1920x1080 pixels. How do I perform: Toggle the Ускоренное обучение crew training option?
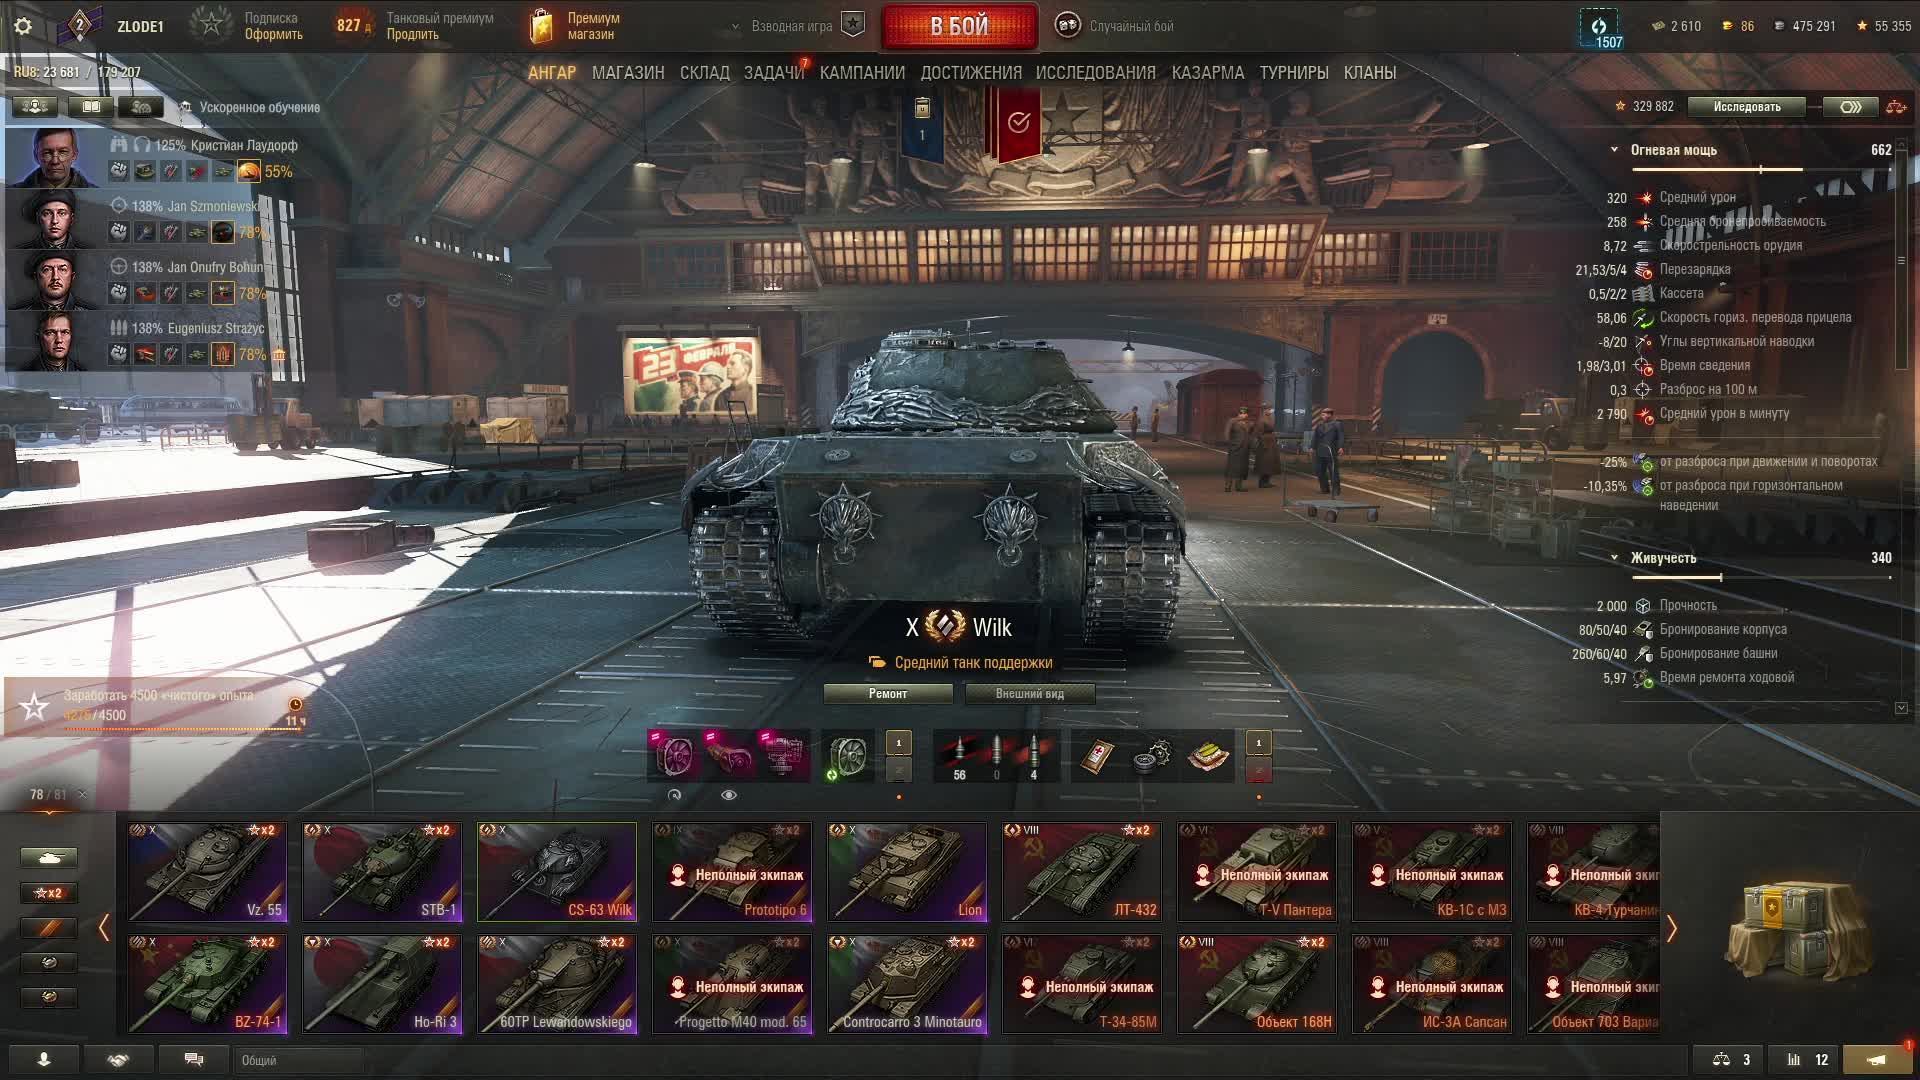click(250, 107)
